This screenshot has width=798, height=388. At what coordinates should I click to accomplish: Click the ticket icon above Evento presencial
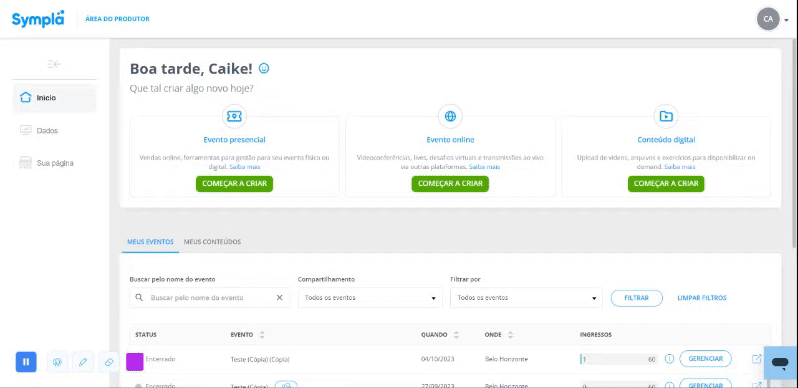tap(234, 117)
